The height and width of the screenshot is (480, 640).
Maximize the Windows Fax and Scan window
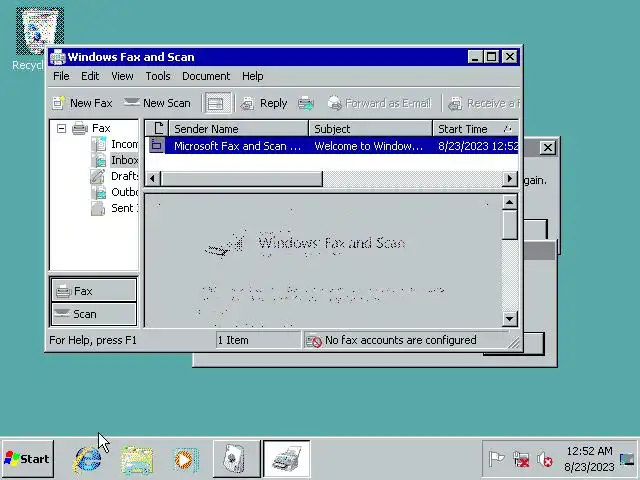click(x=492, y=57)
